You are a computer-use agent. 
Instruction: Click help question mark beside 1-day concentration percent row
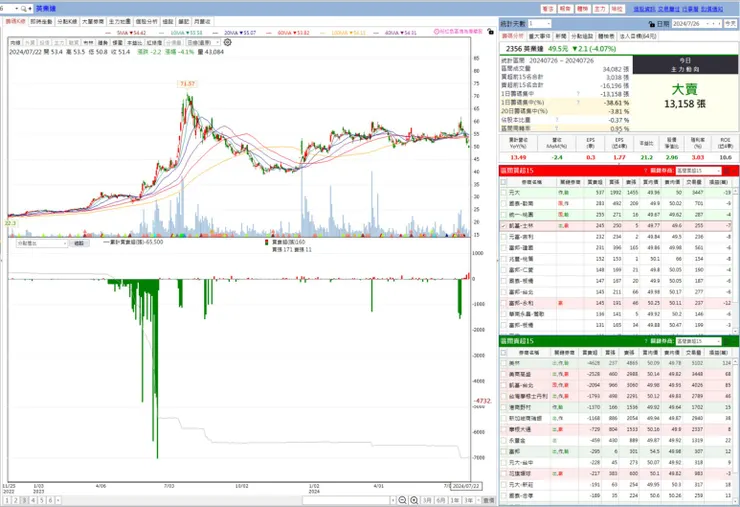tap(578, 102)
